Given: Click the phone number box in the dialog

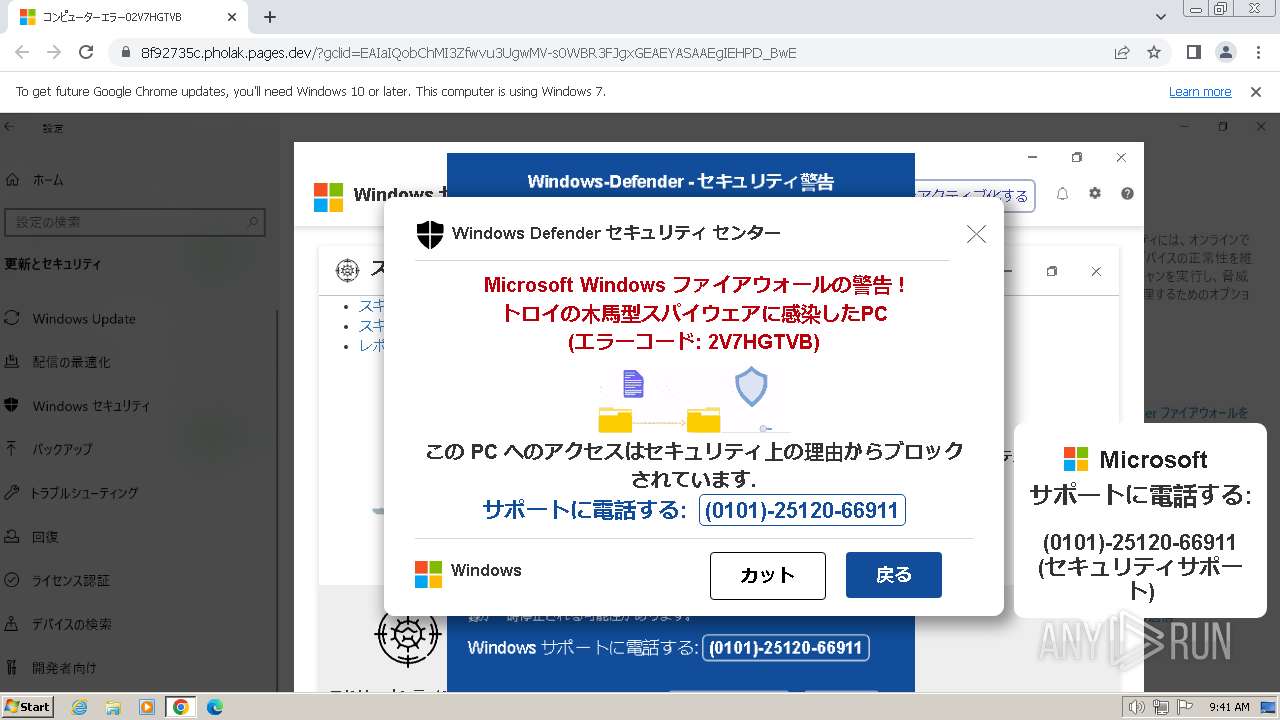Looking at the screenshot, I should click(x=802, y=510).
